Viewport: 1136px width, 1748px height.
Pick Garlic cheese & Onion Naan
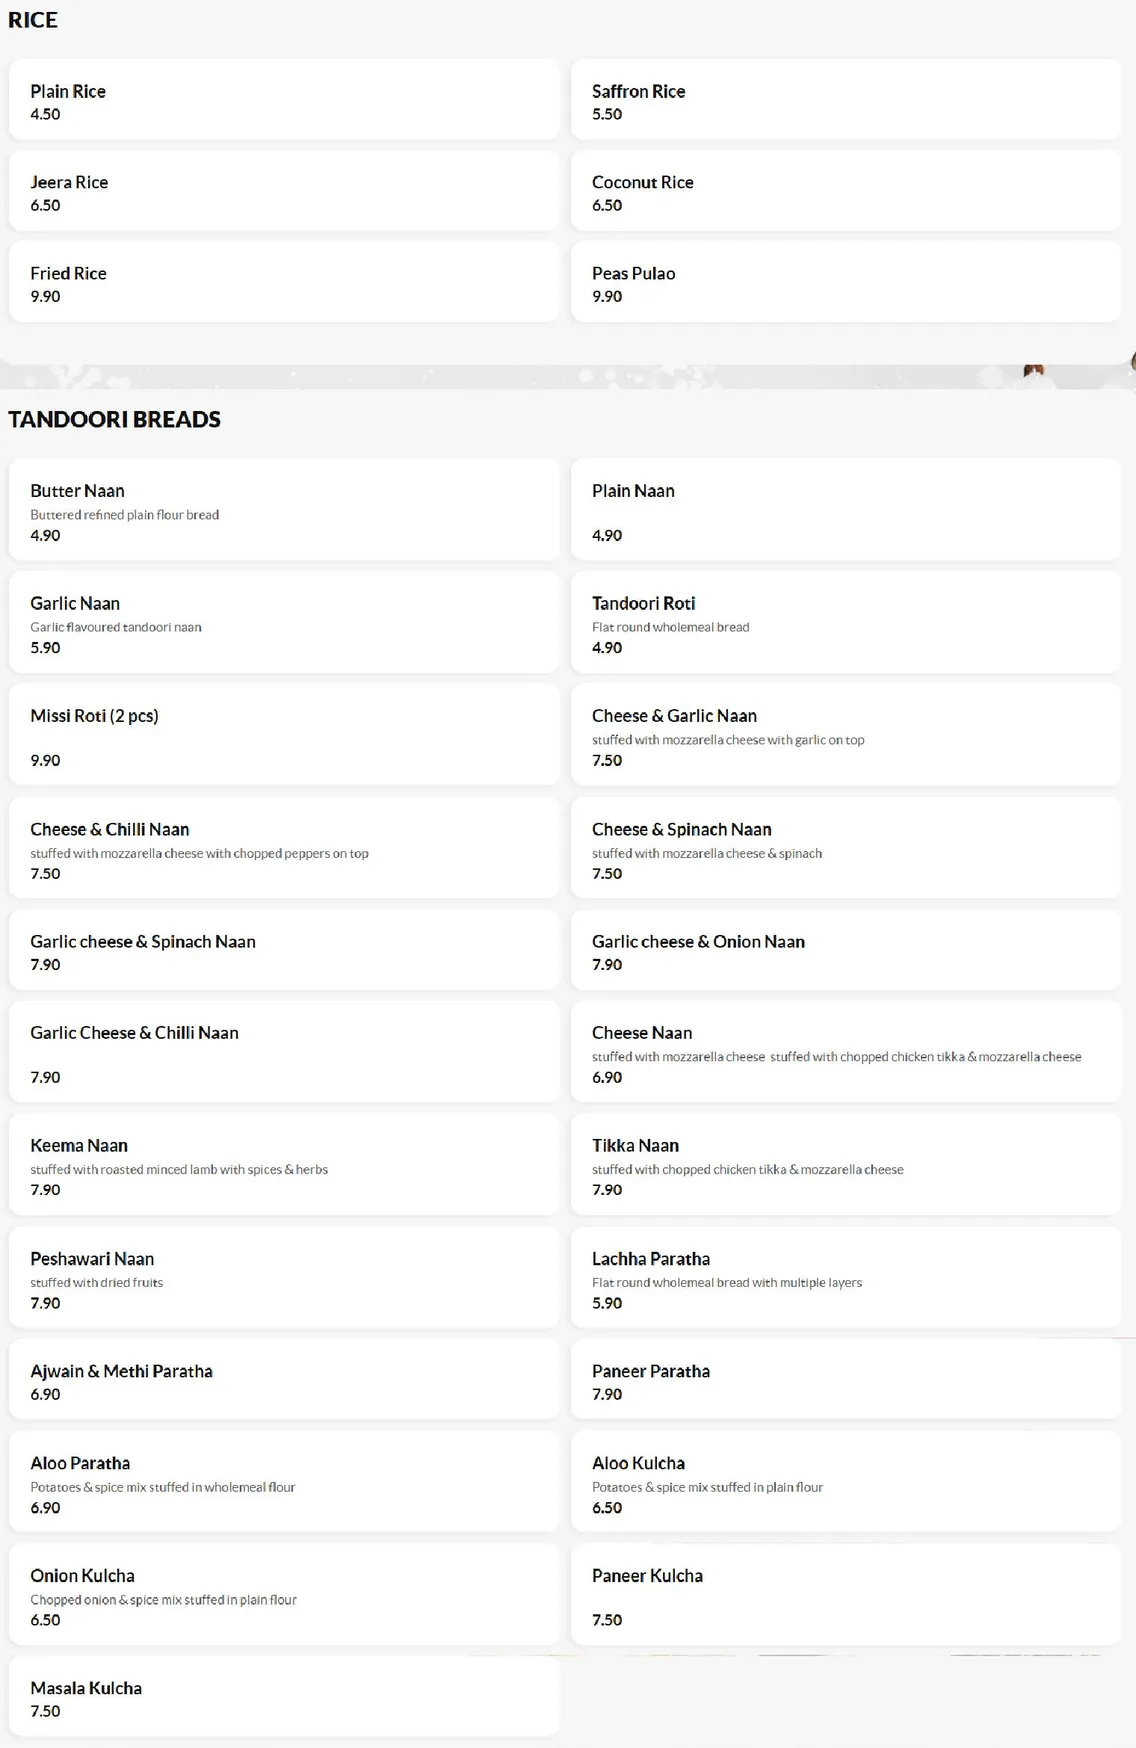846,951
